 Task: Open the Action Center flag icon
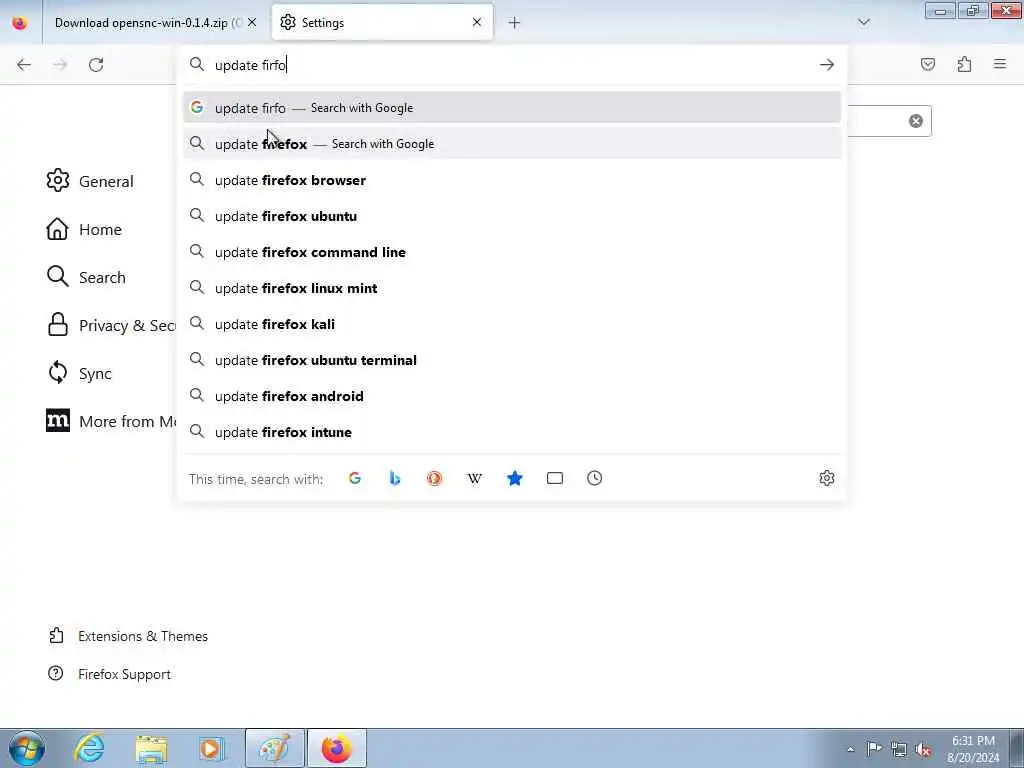click(x=874, y=748)
